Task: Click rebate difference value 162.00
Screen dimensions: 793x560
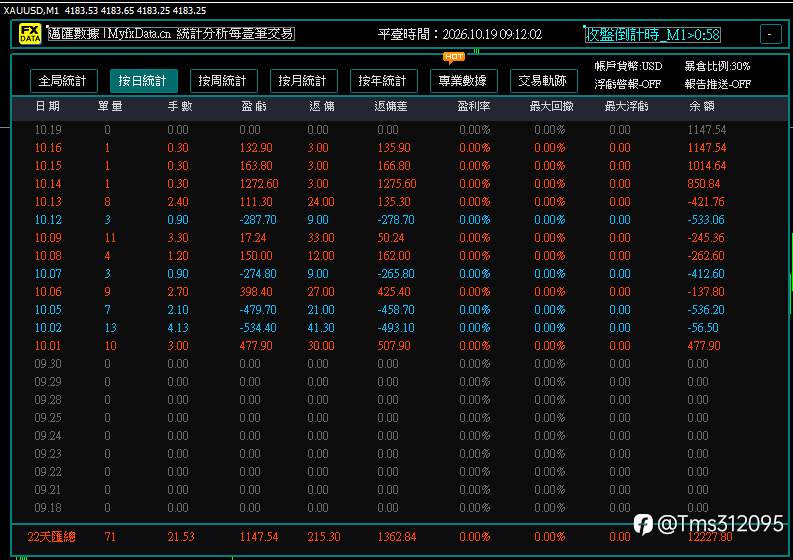Action: tap(393, 256)
